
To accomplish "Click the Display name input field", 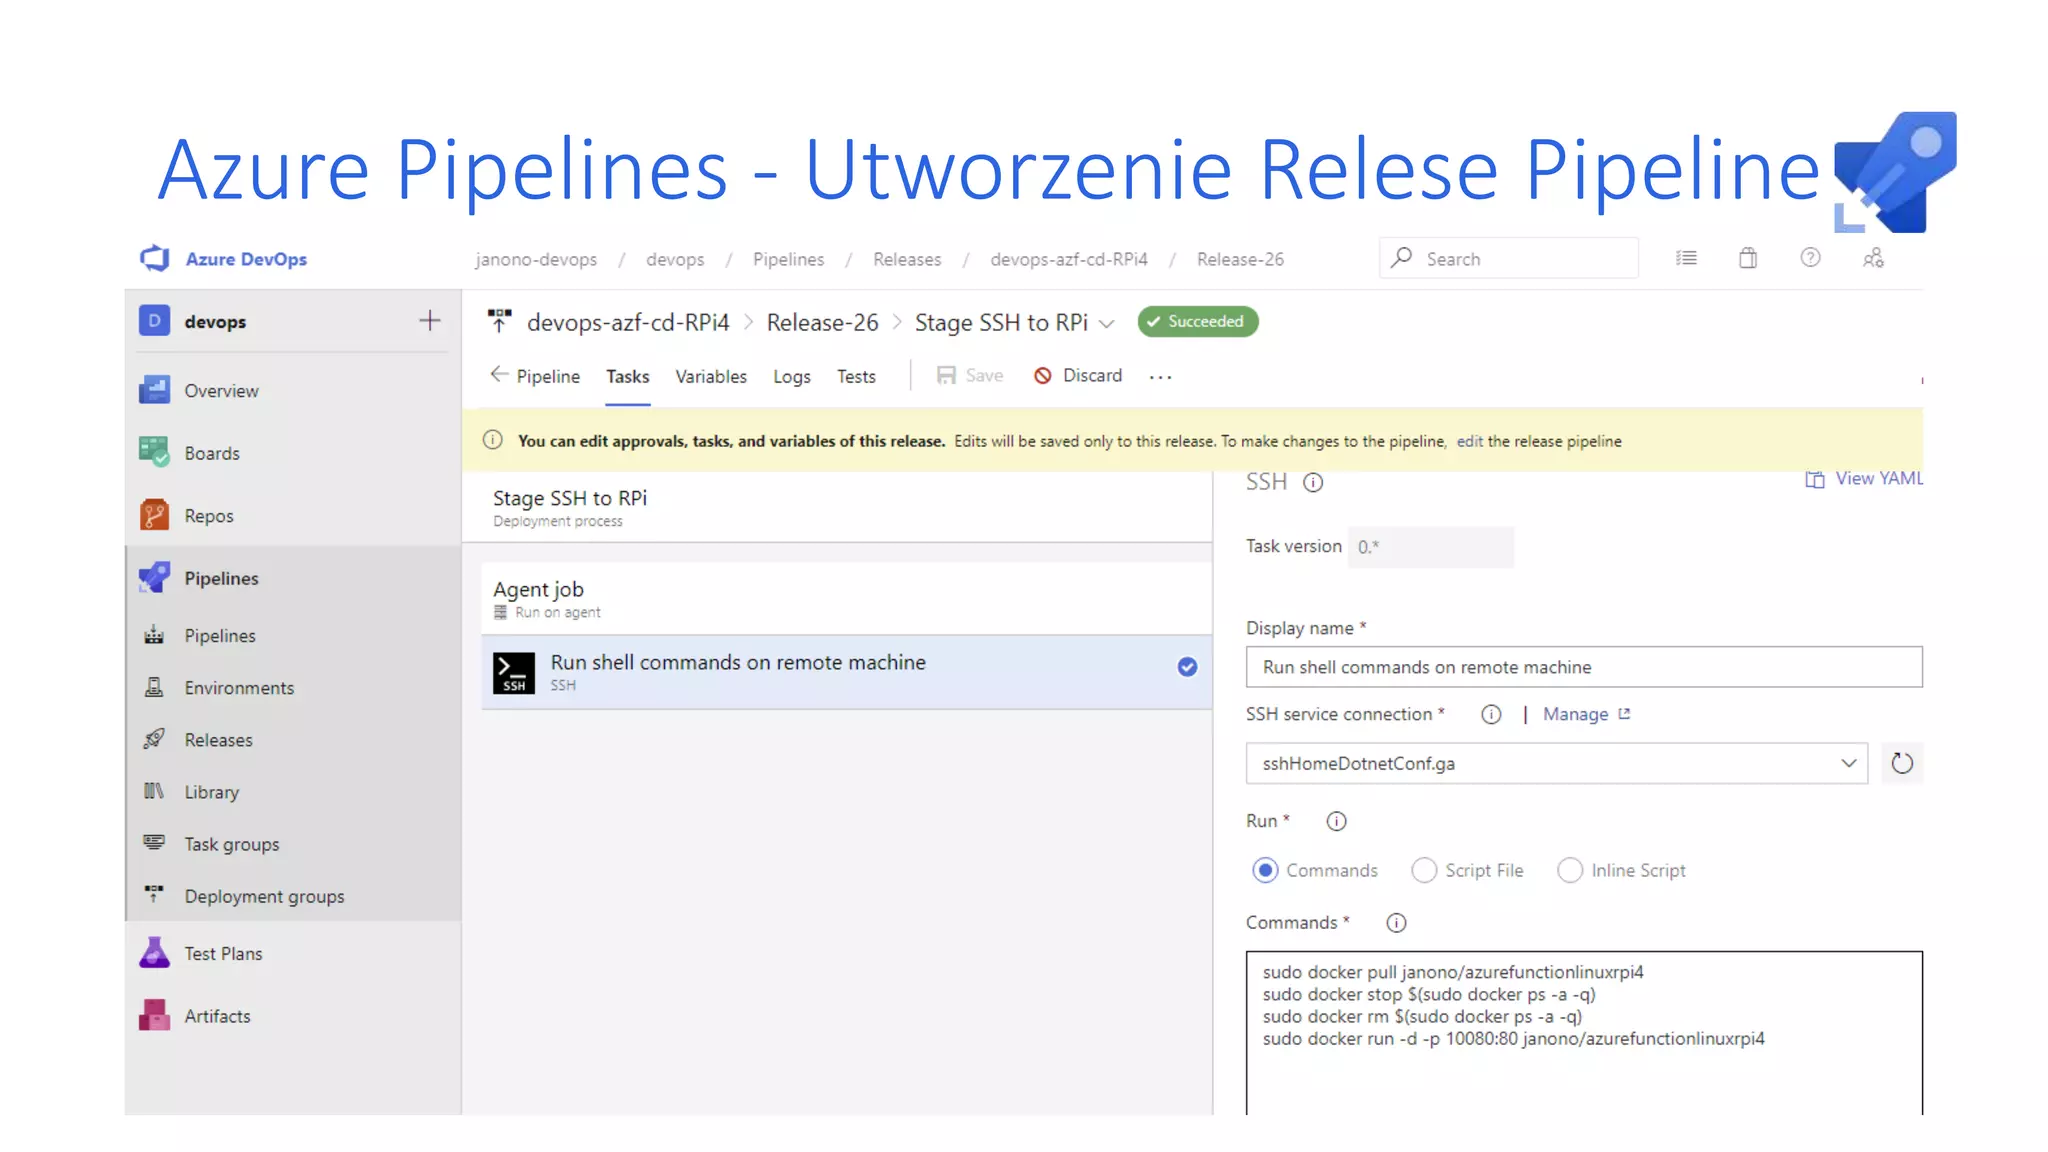I will pos(1584,667).
